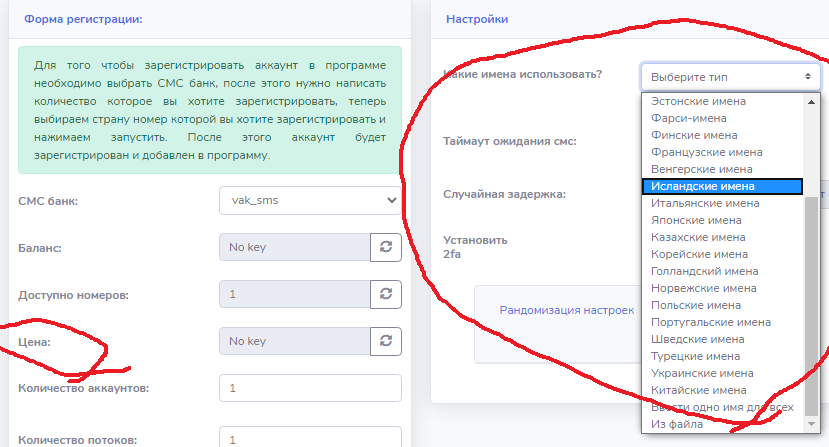Select Польские имена option

coord(722,305)
